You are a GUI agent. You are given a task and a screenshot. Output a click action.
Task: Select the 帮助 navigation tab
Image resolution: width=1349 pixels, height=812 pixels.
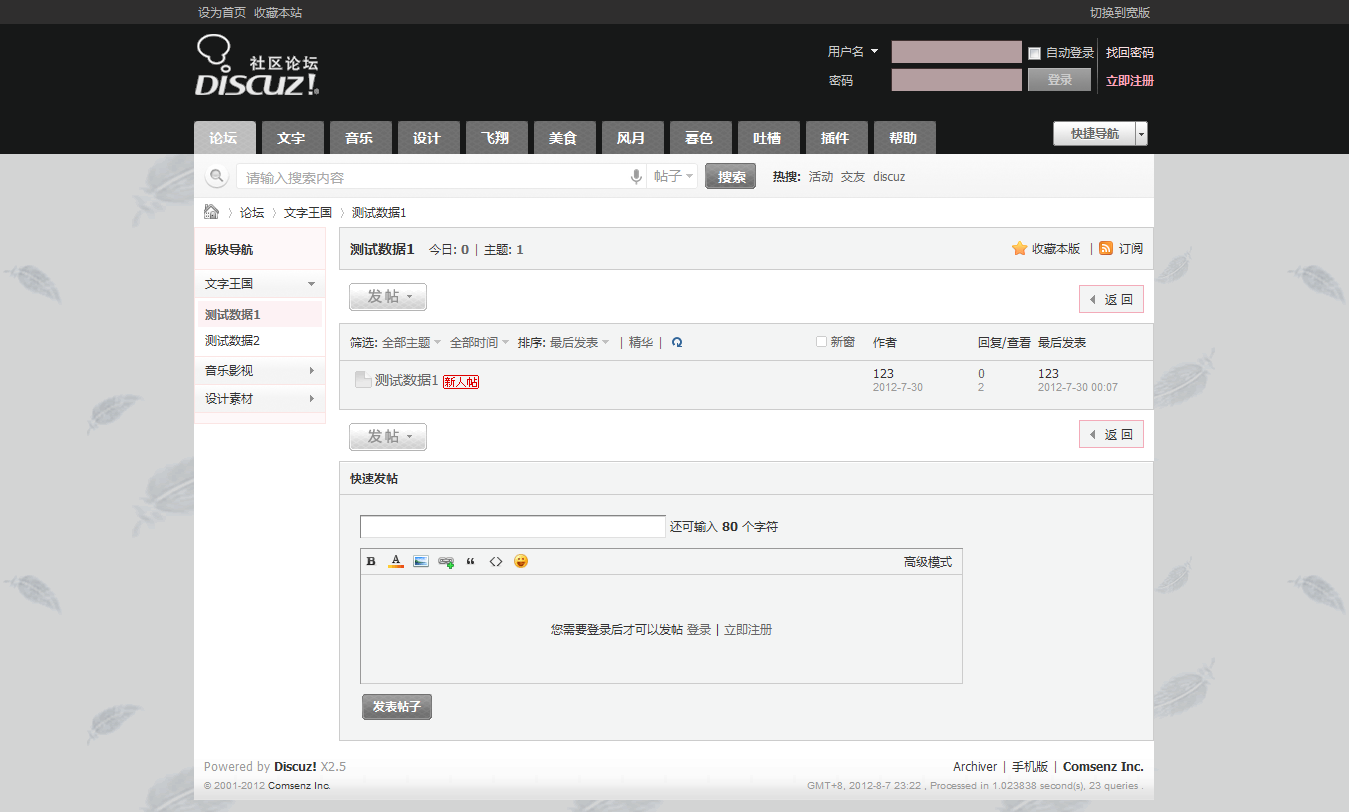903,138
